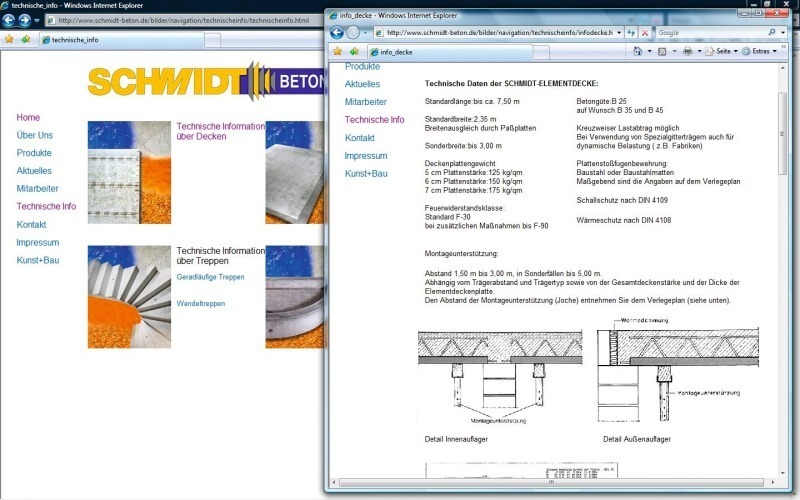This screenshot has width=800, height=500.
Task: Open recent pages dropdown in info_decke window
Action: (365, 33)
